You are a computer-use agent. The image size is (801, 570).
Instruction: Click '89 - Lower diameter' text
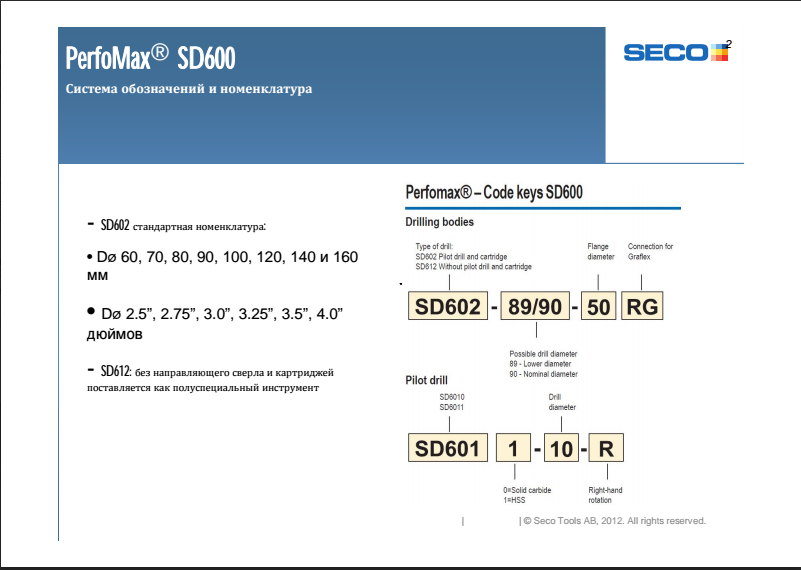pos(540,364)
